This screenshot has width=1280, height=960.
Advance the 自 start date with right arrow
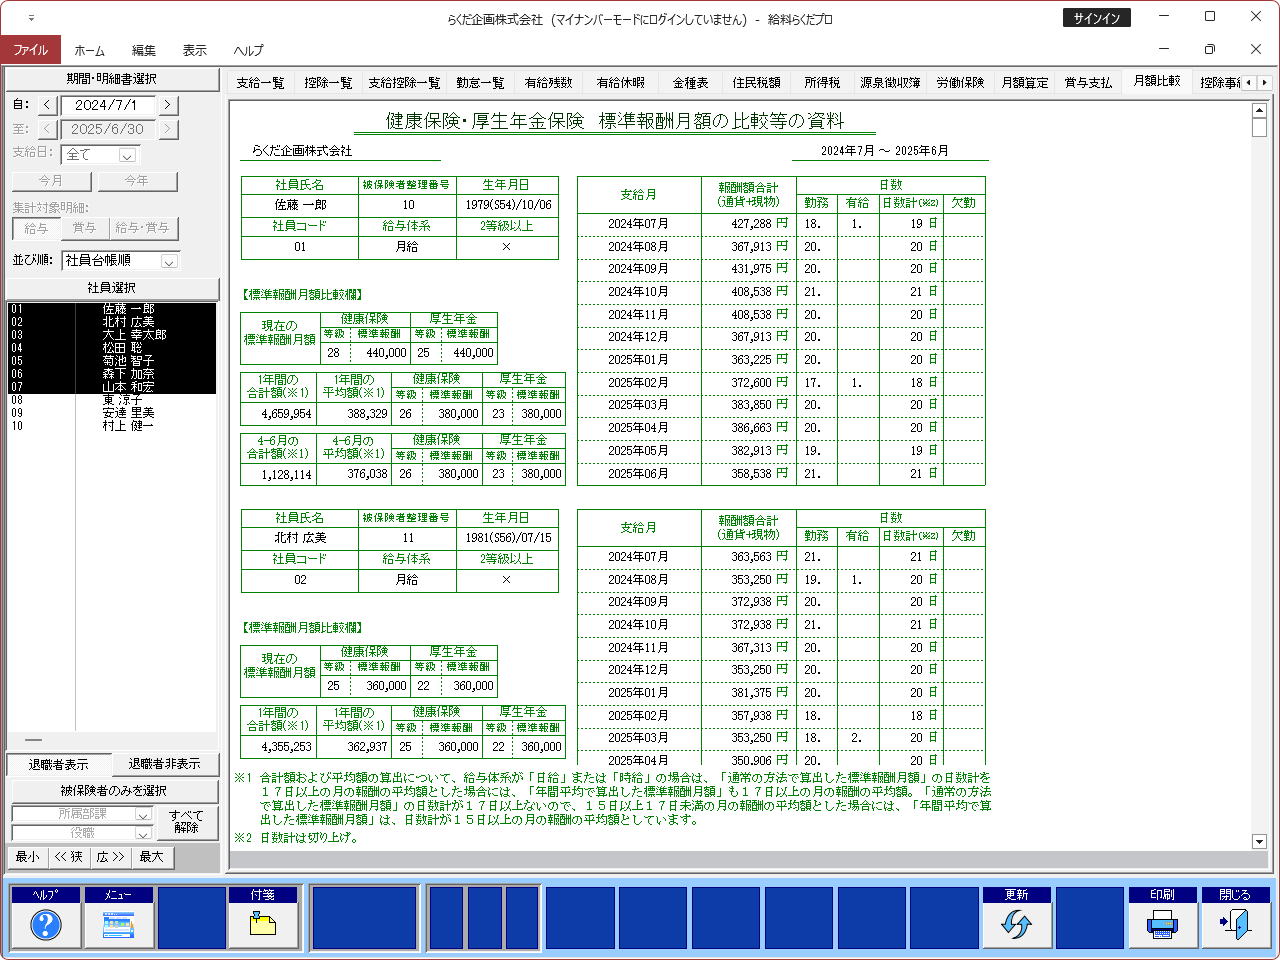168,105
